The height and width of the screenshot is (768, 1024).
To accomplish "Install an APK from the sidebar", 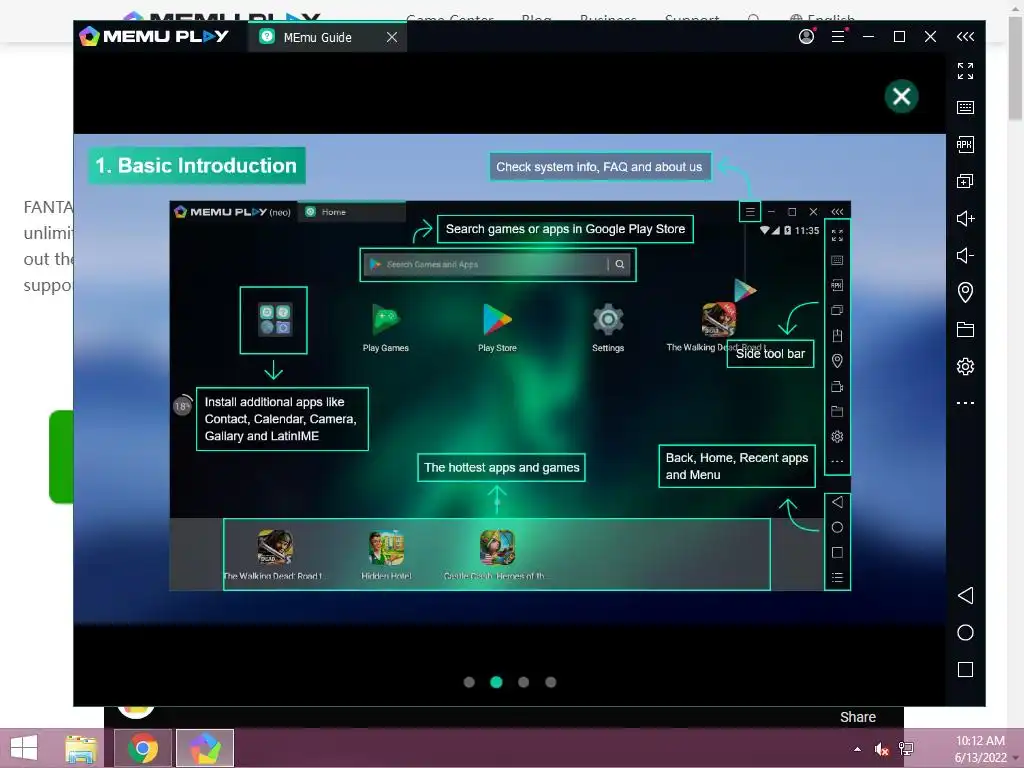I will click(x=965, y=144).
